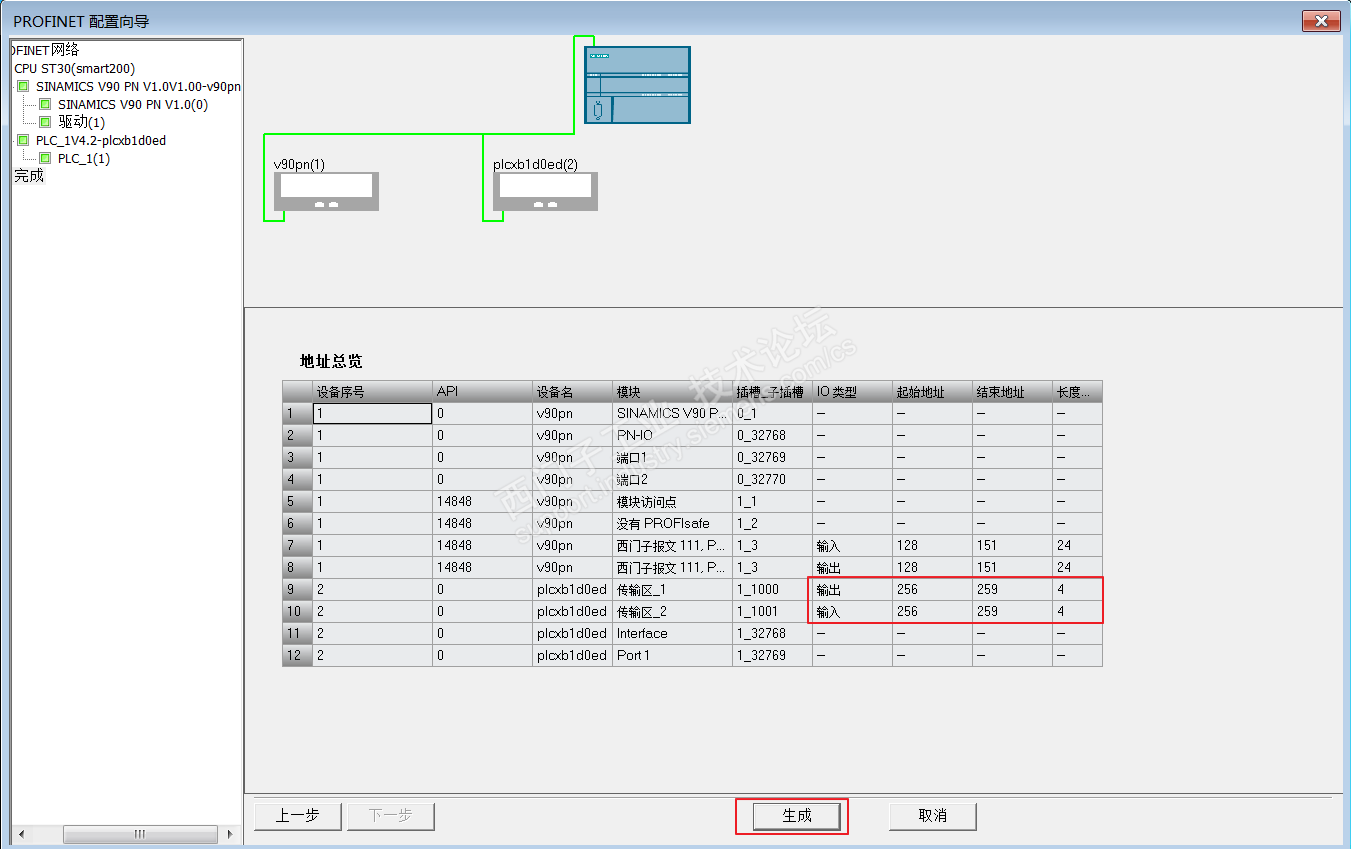
Task: Select the 传输区_2 module cell
Action: tap(673, 611)
